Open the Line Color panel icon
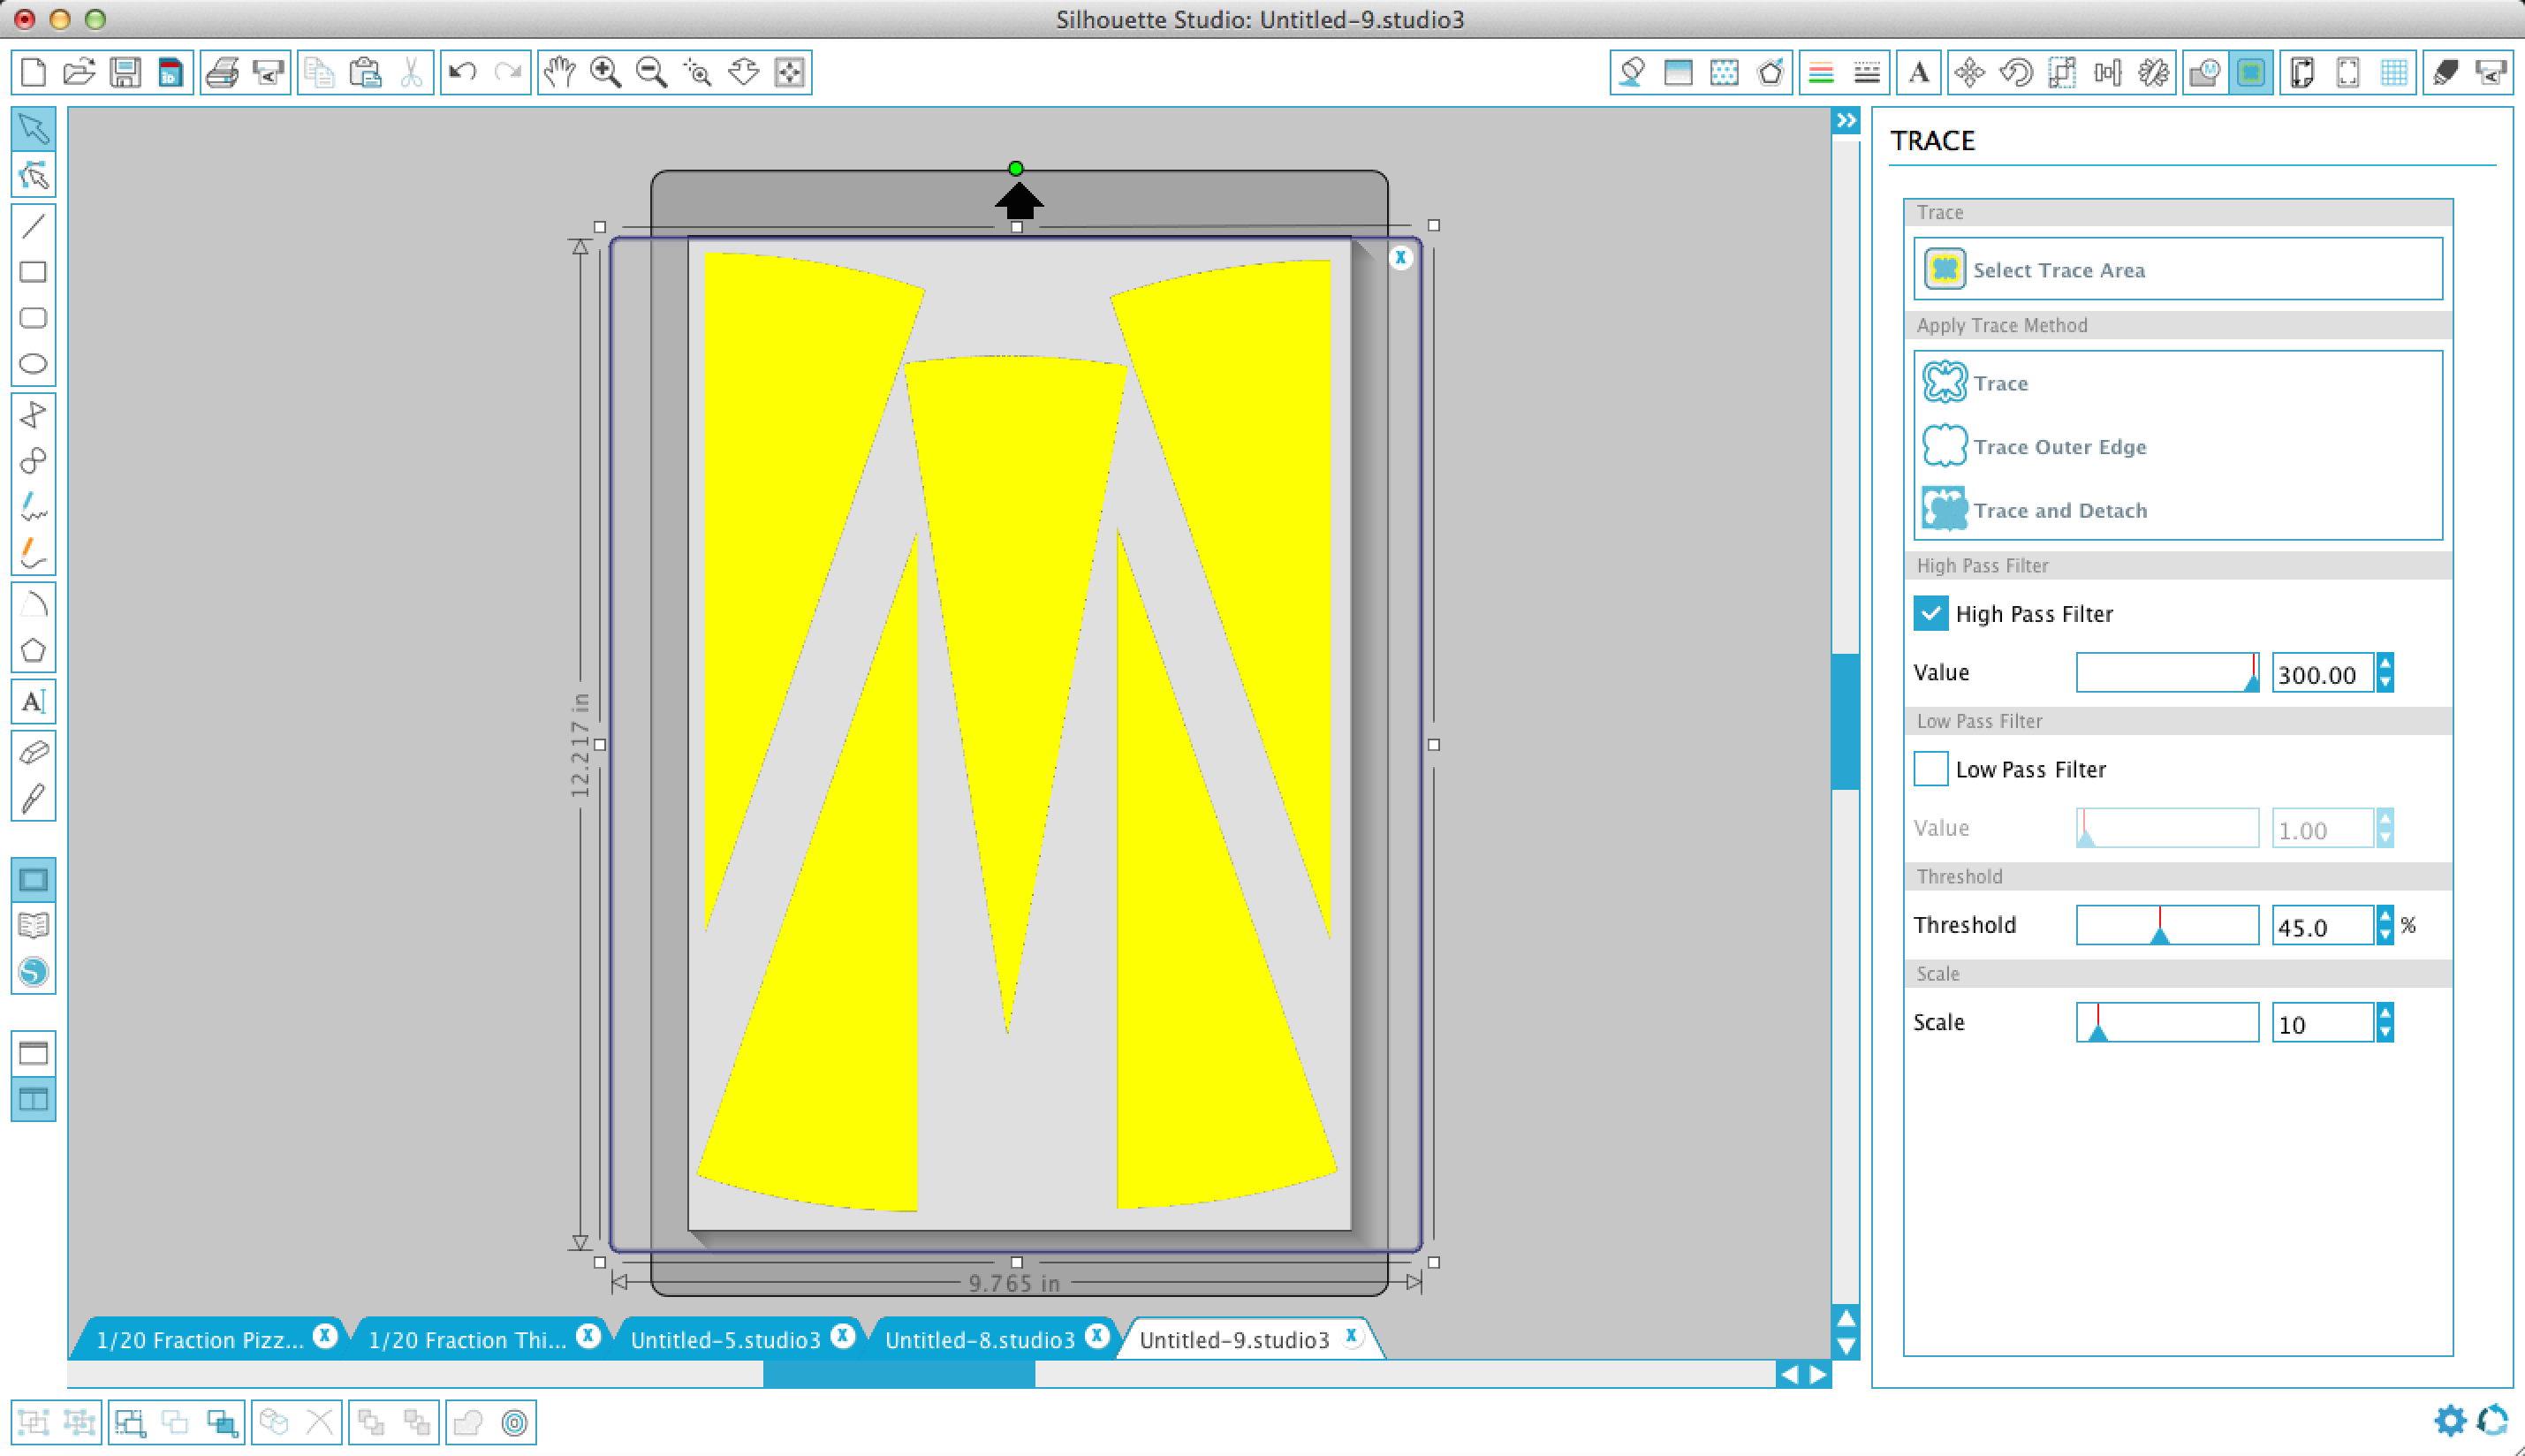 [x=1821, y=72]
